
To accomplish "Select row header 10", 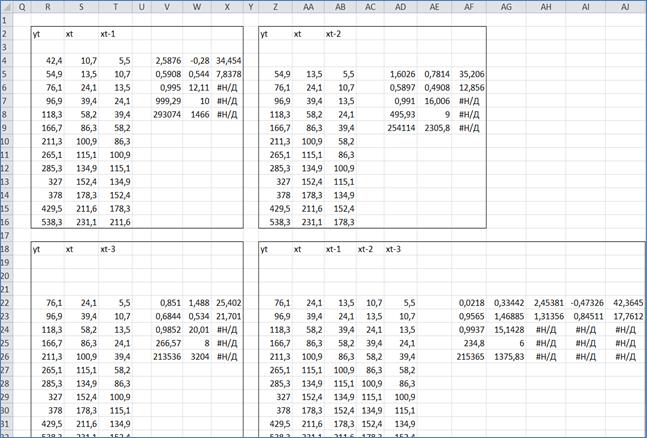I will pyautogui.click(x=6, y=141).
